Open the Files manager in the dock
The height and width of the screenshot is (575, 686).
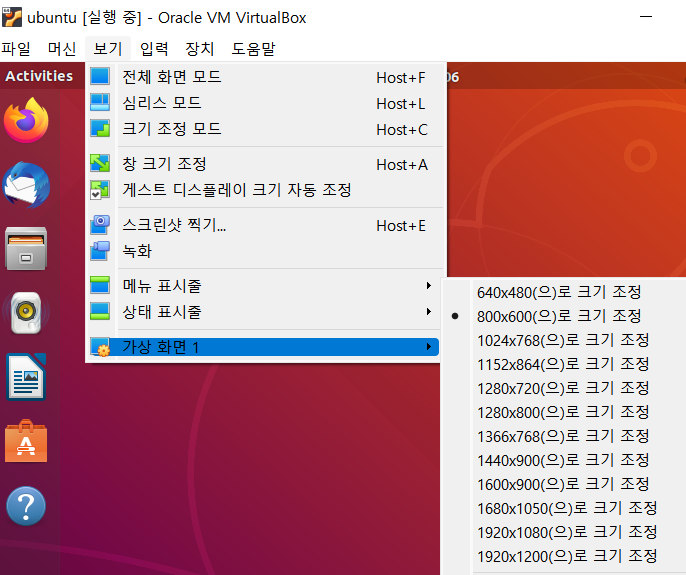pos(26,249)
